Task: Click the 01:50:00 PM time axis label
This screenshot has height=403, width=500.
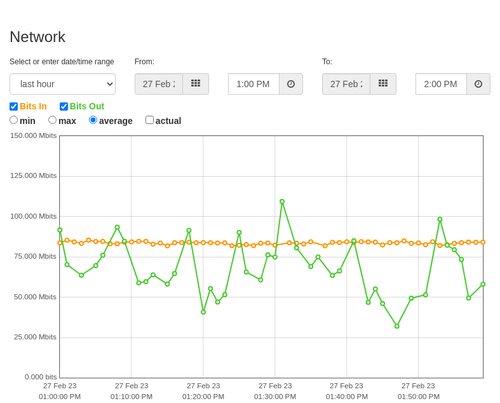Action: point(418,397)
